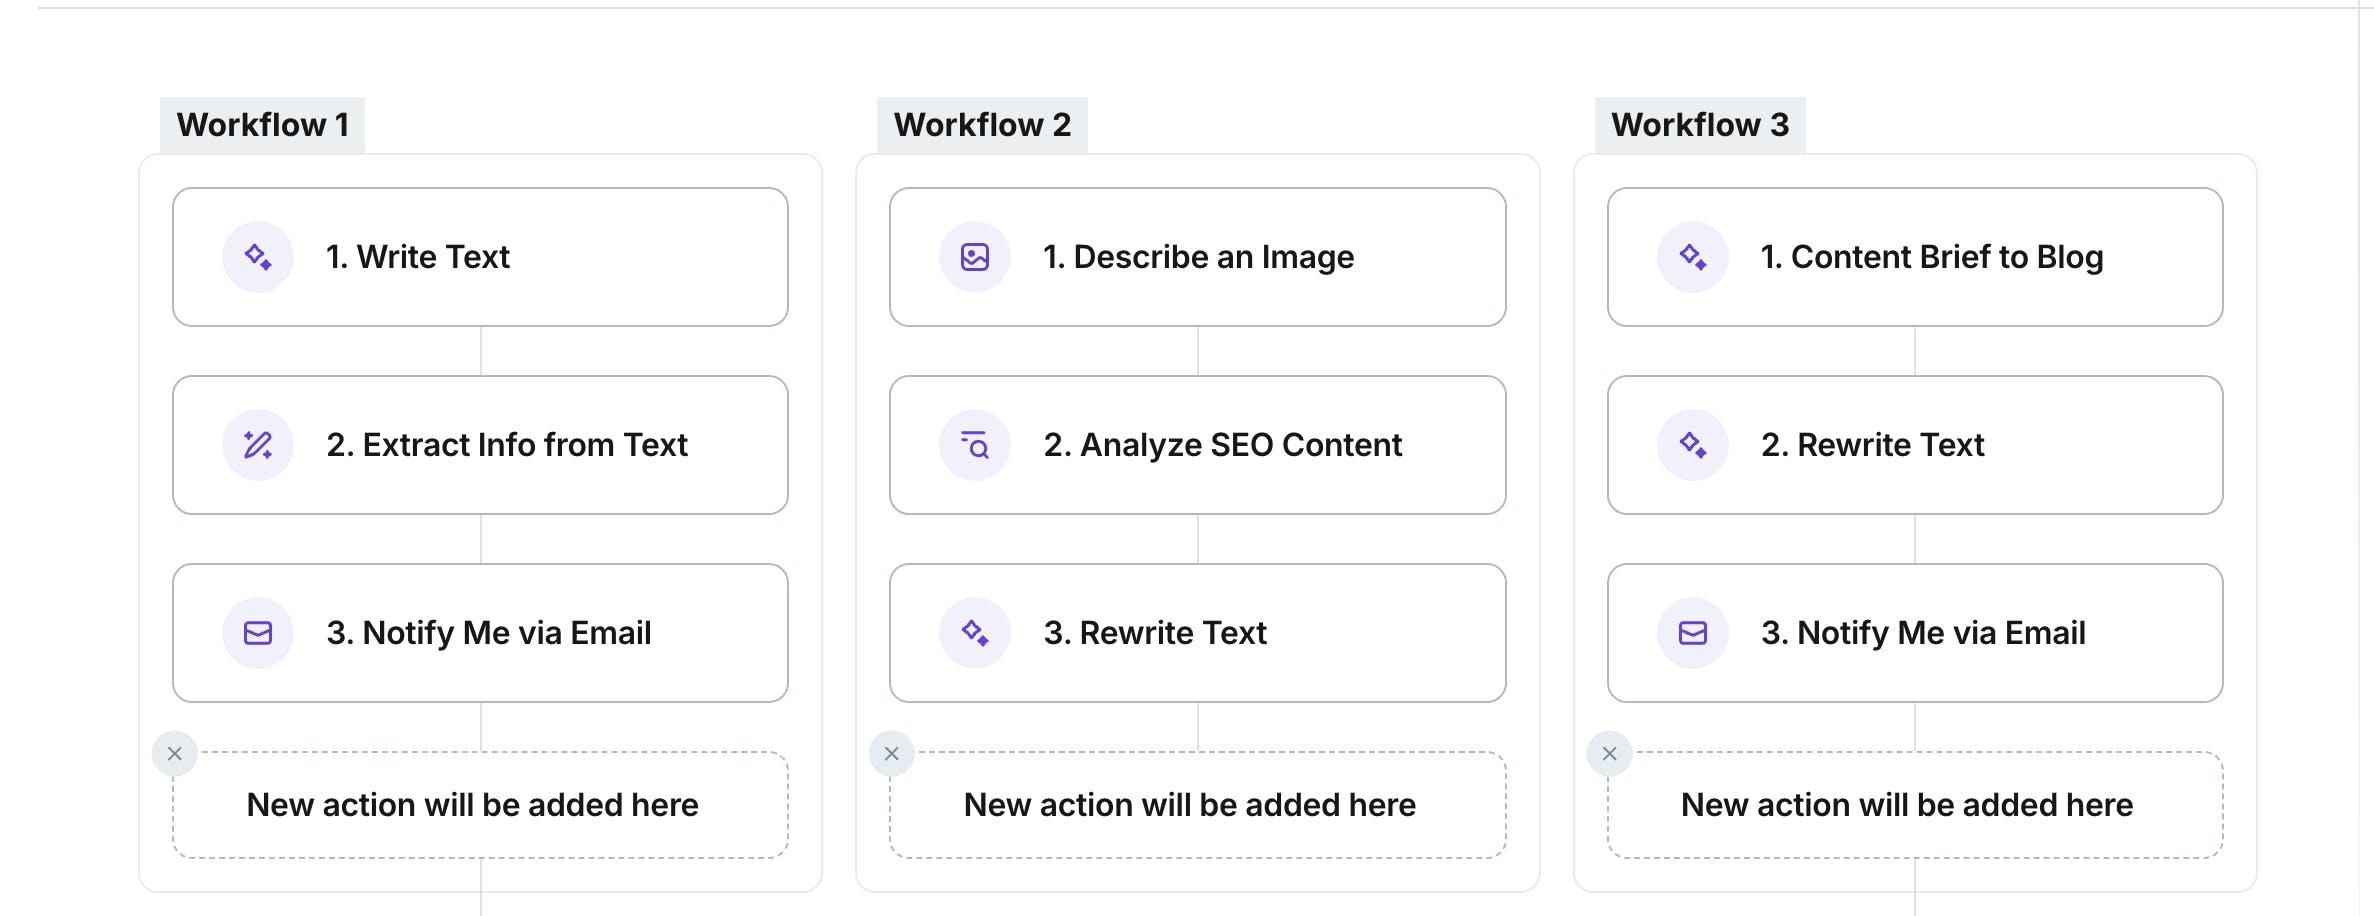The height and width of the screenshot is (916, 2374).
Task: Click the search list icon for Analyze SEO
Action: tap(975, 445)
